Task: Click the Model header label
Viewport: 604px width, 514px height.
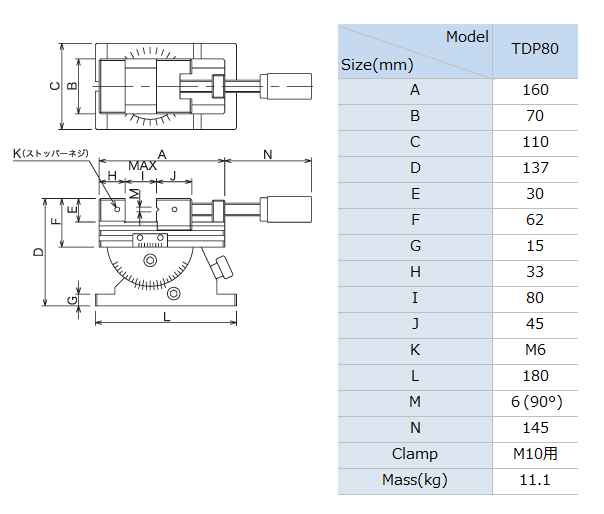Action: click(467, 37)
